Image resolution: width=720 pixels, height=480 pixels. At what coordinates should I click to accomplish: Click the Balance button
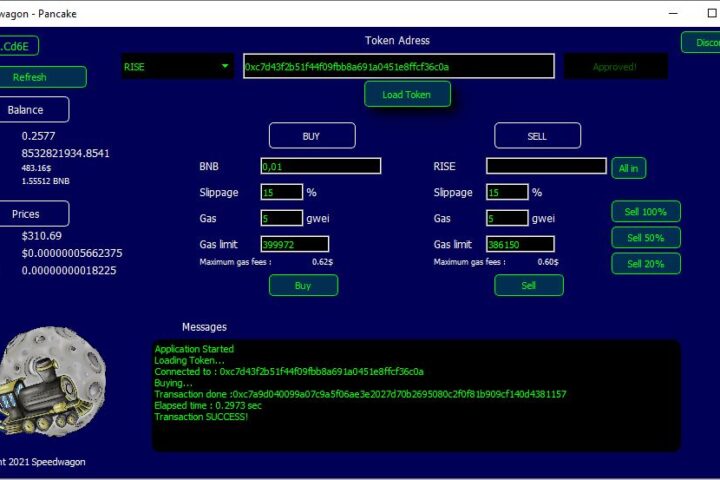(34, 110)
